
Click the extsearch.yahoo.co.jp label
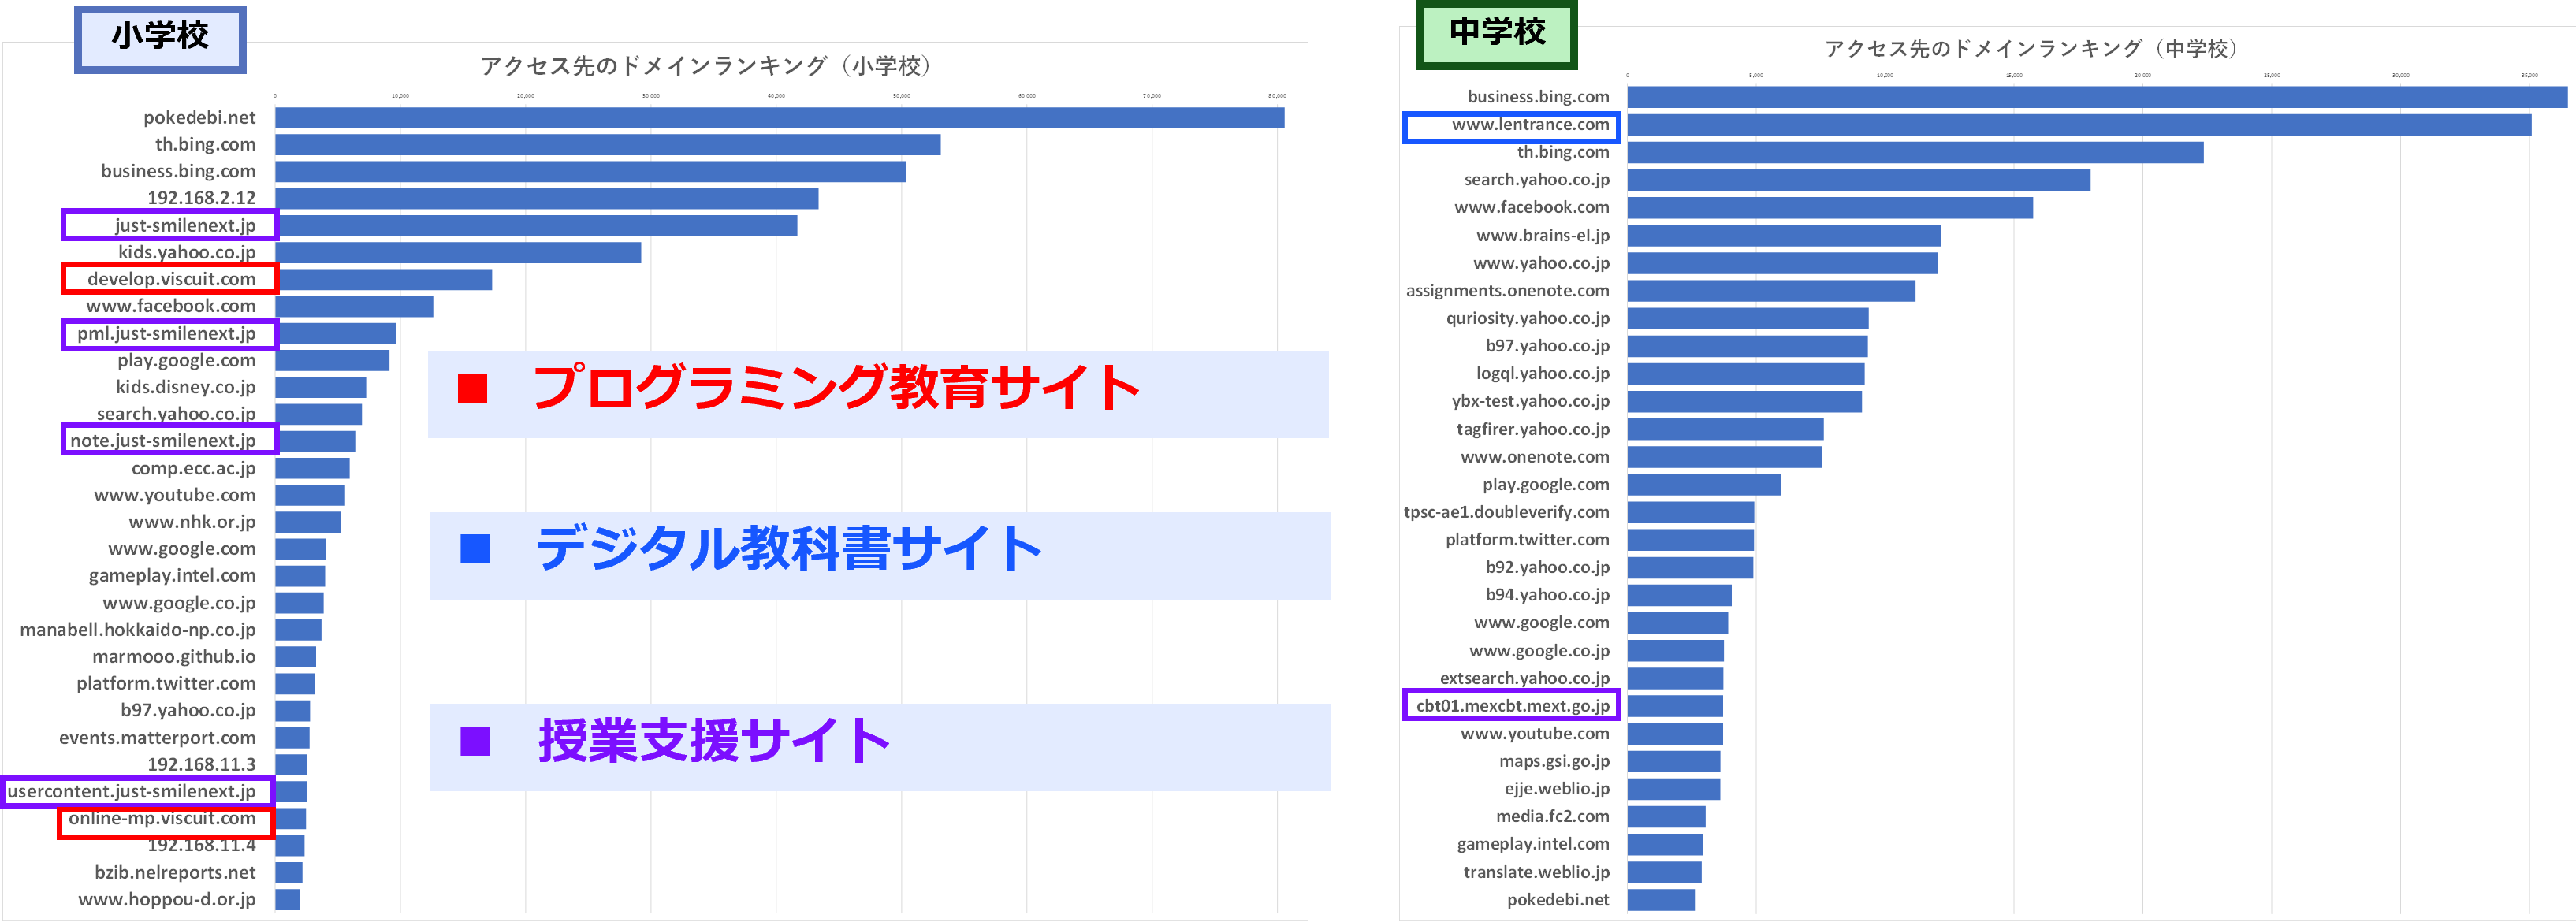pyautogui.click(x=1525, y=678)
